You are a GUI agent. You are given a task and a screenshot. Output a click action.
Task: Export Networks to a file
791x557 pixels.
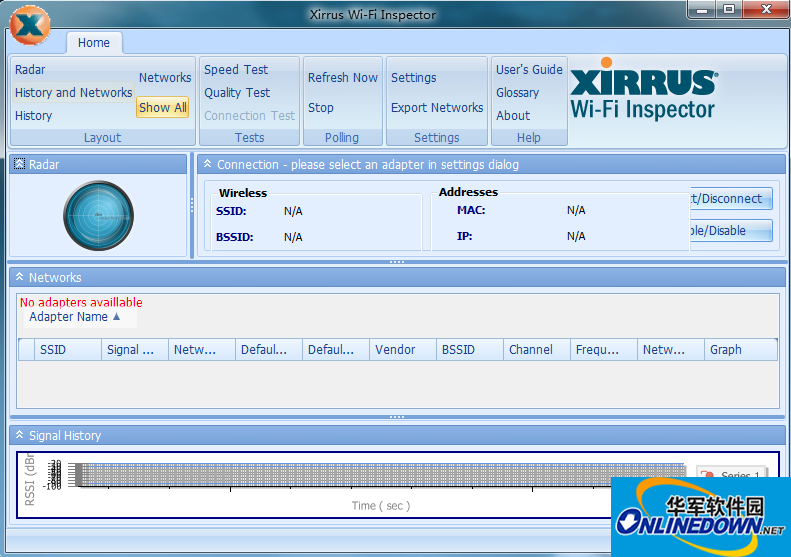click(x=437, y=107)
